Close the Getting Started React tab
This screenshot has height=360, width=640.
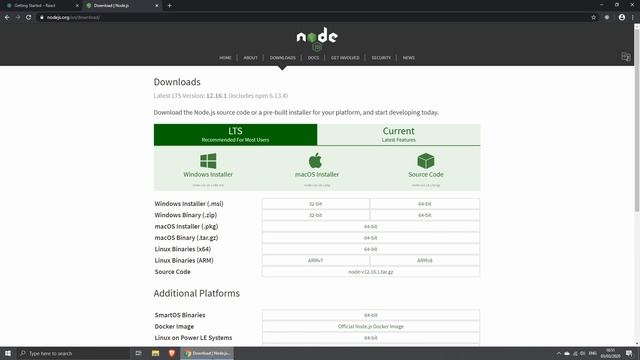click(77, 6)
